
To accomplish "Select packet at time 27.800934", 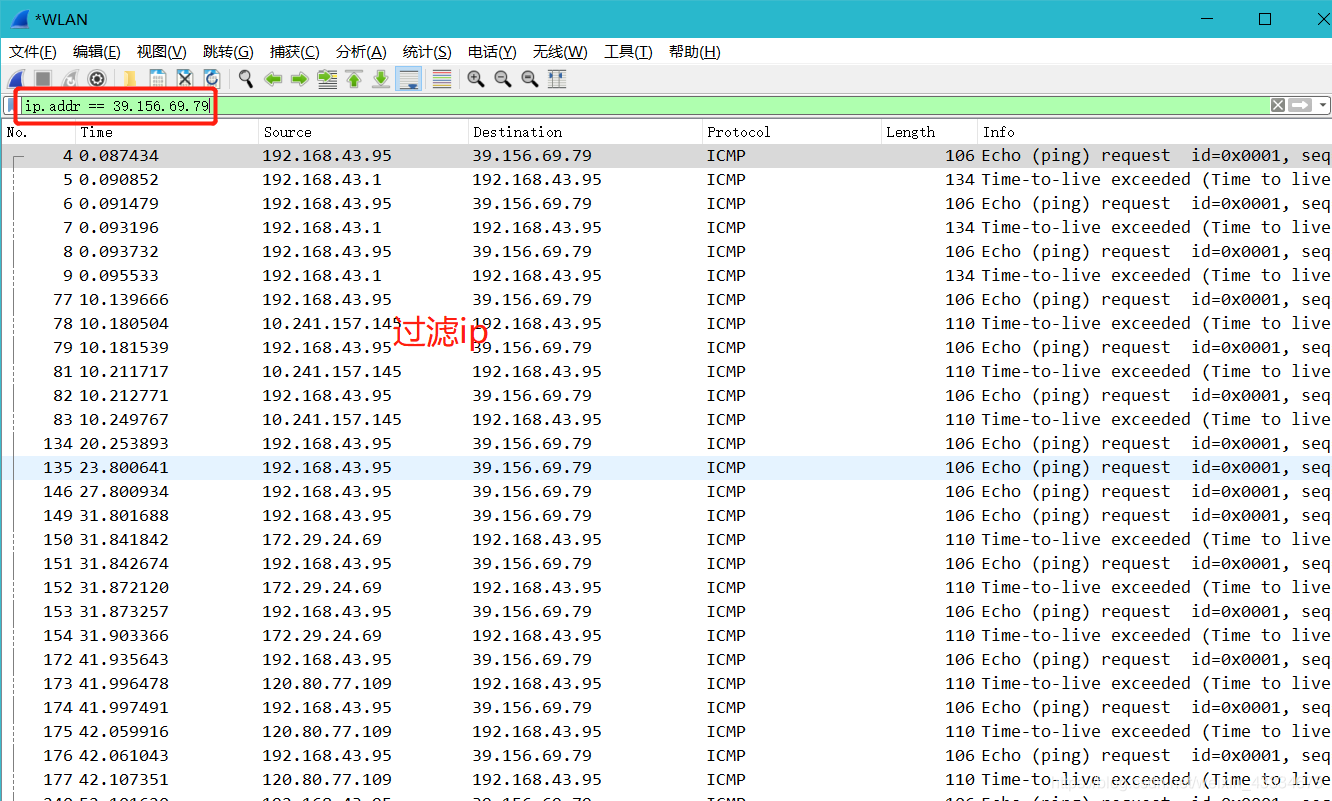I will pos(666,492).
